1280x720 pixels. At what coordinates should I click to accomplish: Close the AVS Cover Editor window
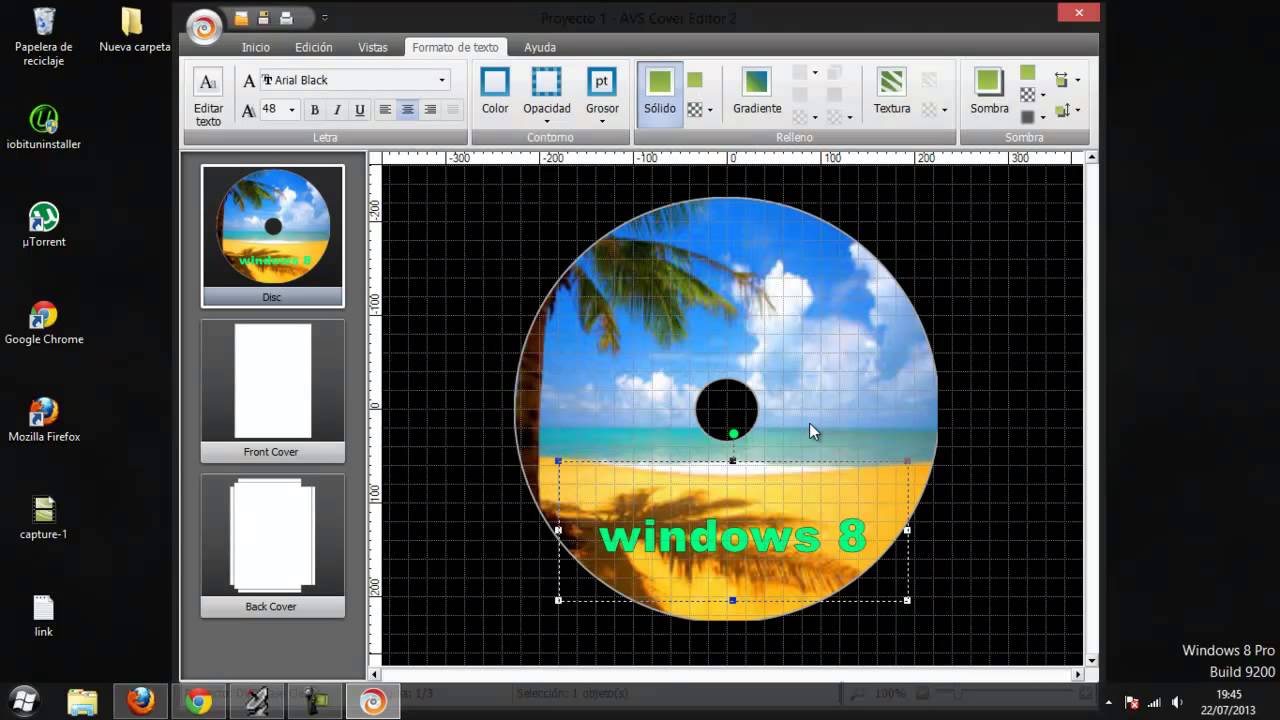1078,13
